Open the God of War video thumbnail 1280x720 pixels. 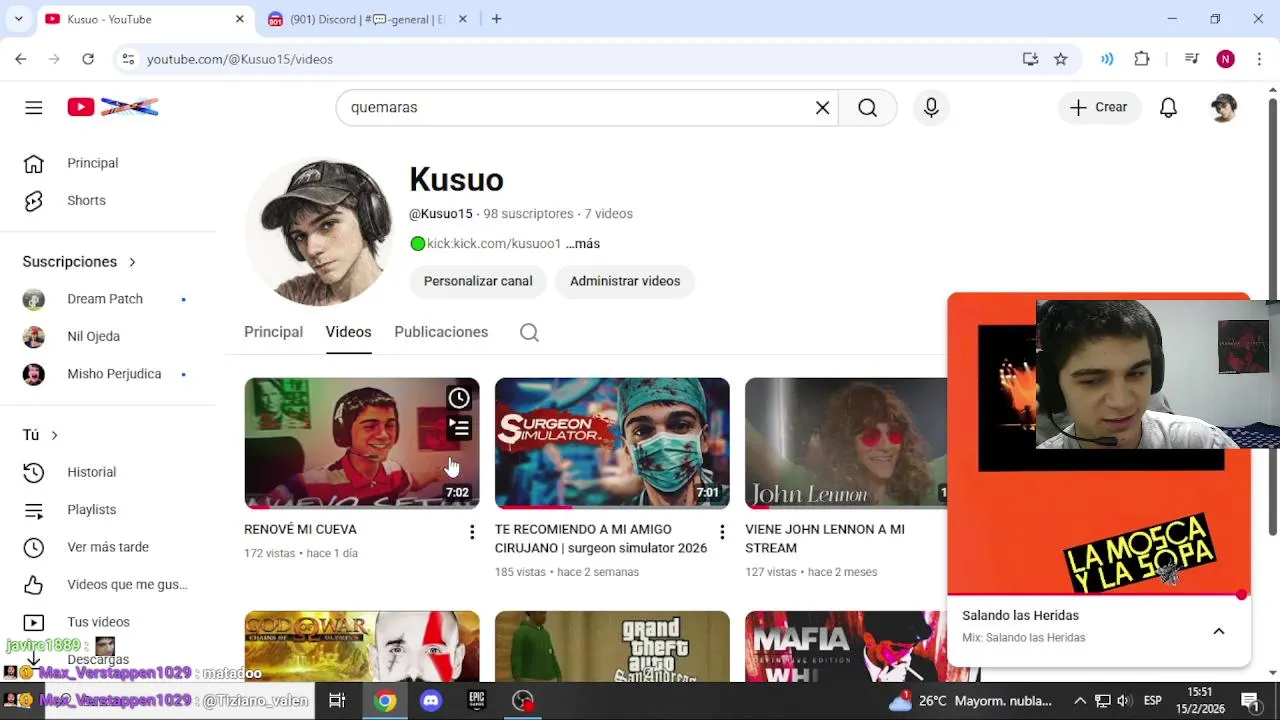point(362,647)
